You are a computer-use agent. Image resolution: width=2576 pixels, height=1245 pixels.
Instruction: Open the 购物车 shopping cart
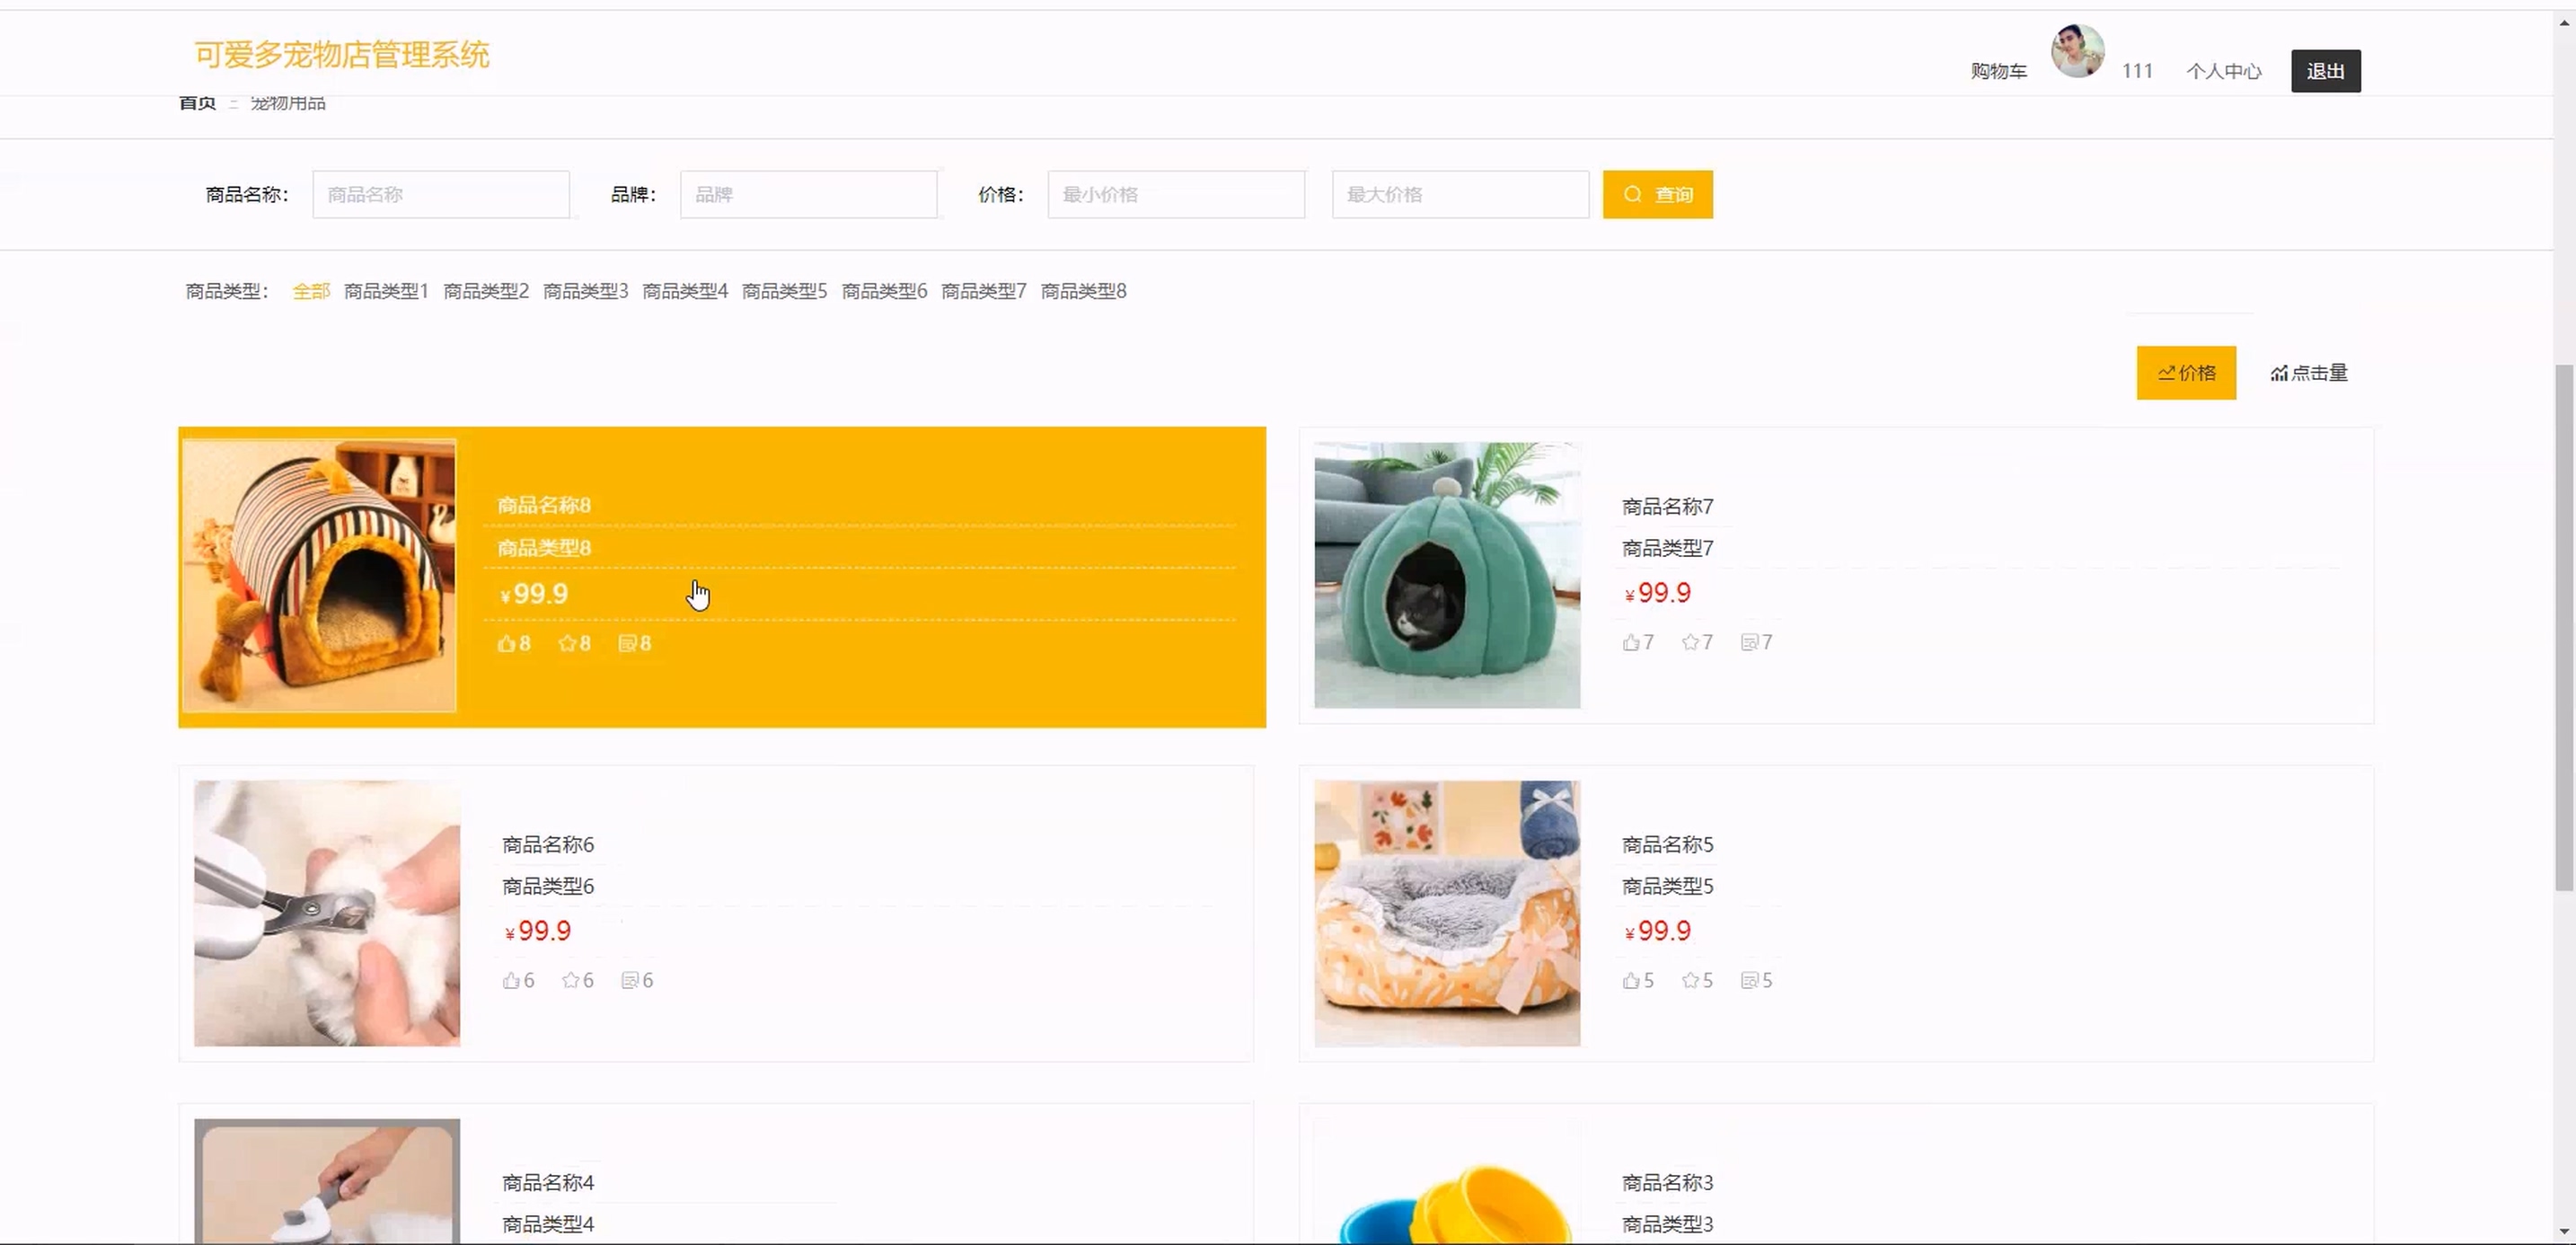click(x=1998, y=71)
